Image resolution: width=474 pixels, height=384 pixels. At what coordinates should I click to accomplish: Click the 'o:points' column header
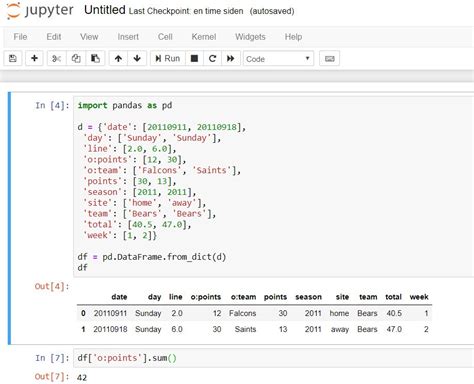click(x=206, y=297)
